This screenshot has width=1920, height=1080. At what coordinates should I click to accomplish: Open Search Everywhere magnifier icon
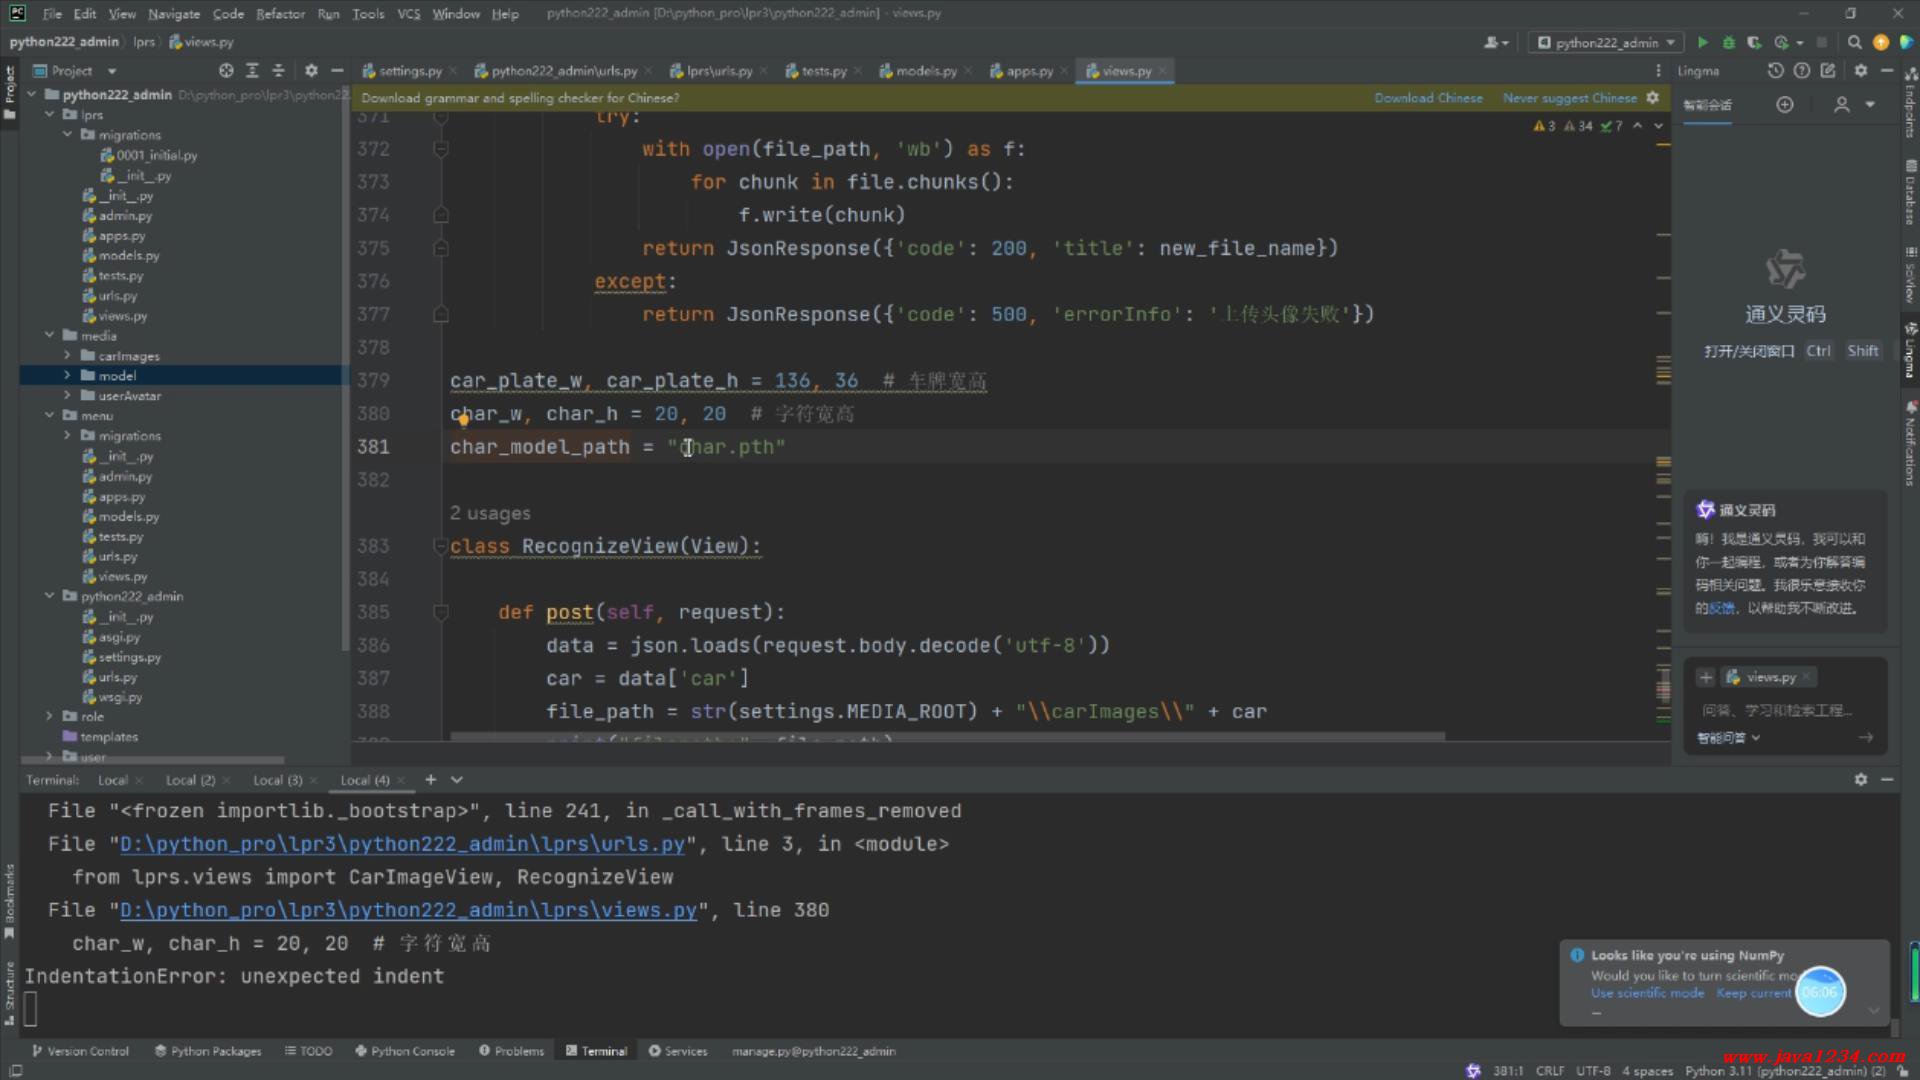1854,42
